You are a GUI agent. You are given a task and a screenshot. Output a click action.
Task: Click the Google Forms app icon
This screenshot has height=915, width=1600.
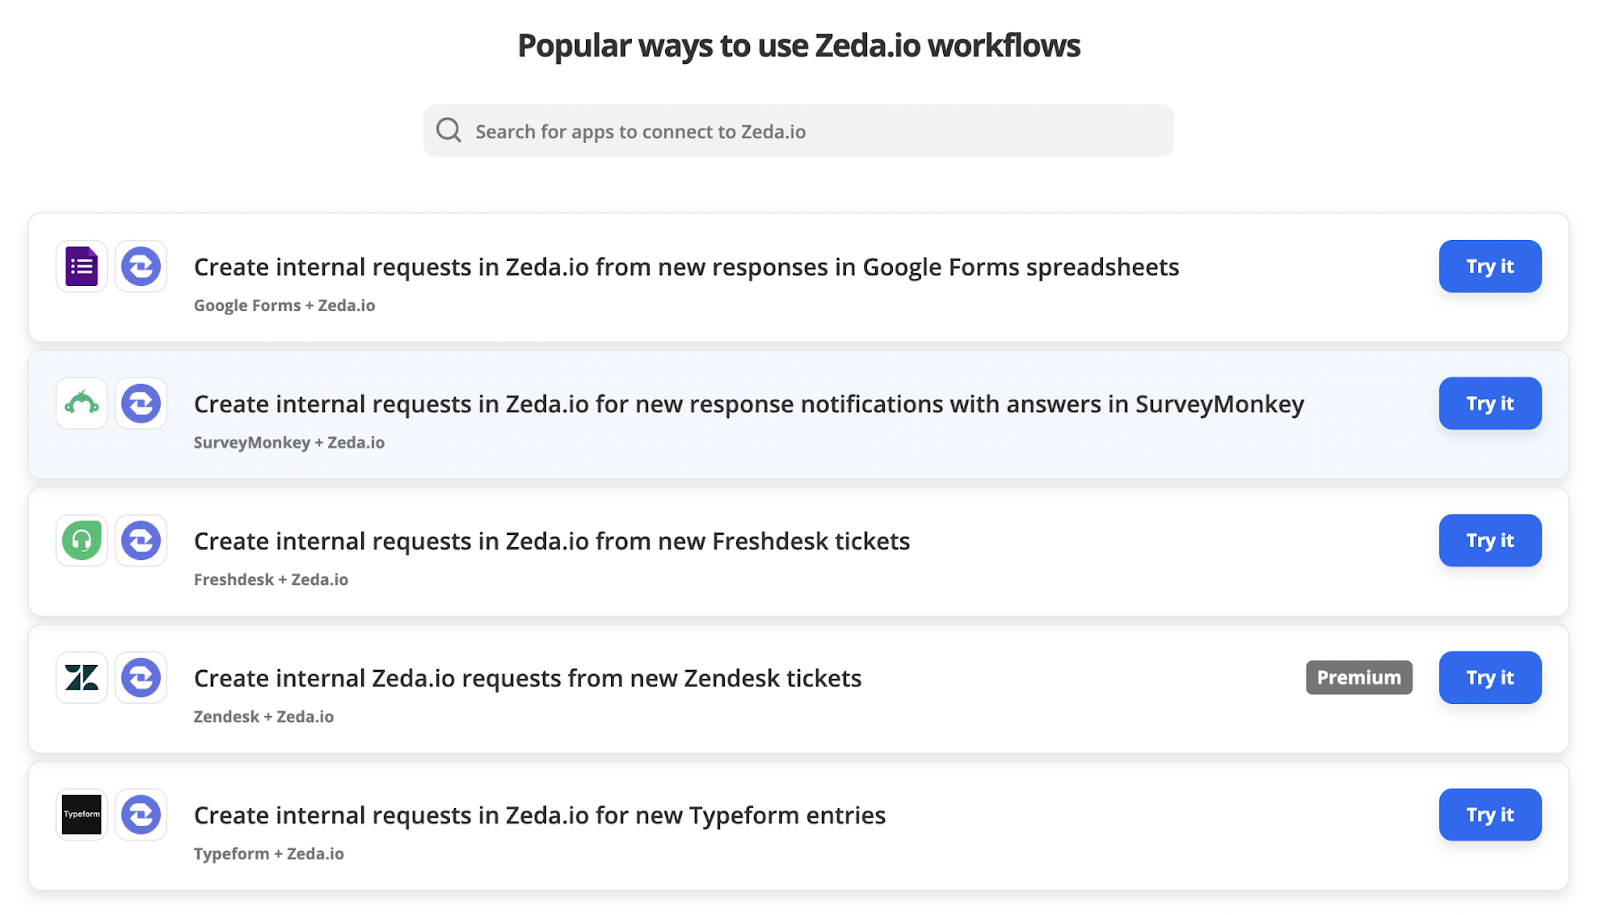(x=82, y=267)
